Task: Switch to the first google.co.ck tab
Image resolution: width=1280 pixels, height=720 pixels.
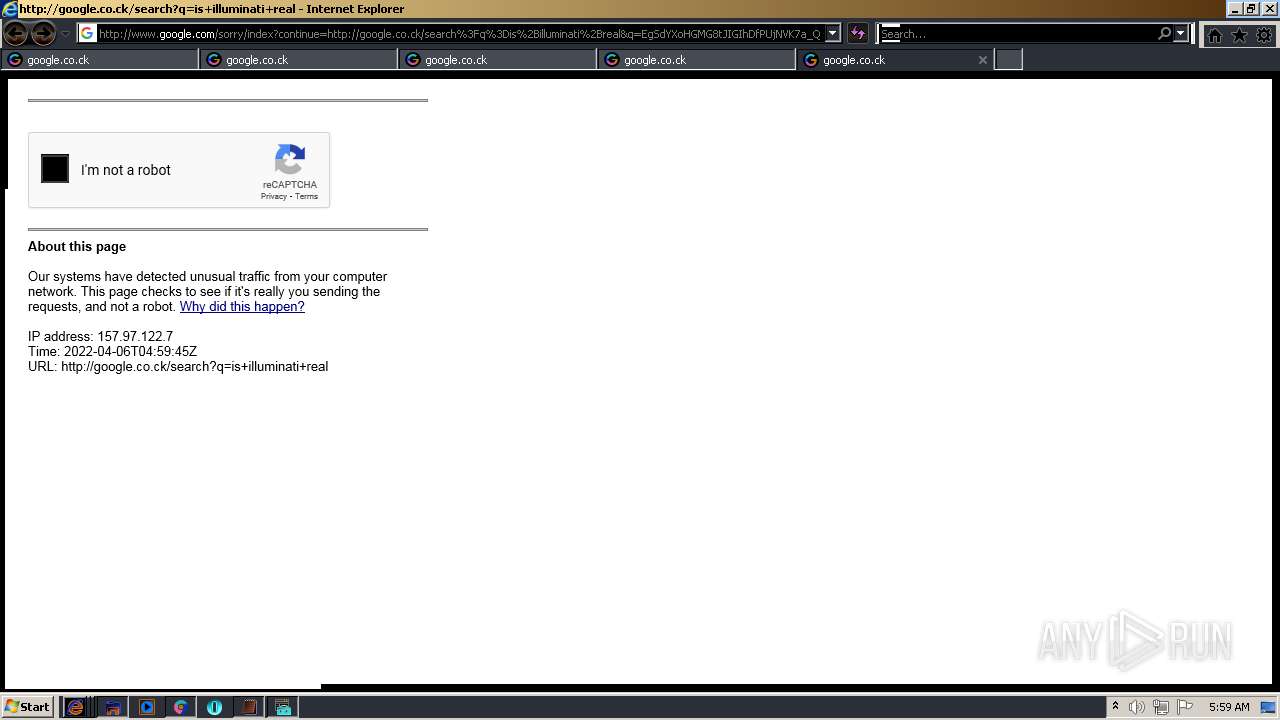Action: (100, 60)
